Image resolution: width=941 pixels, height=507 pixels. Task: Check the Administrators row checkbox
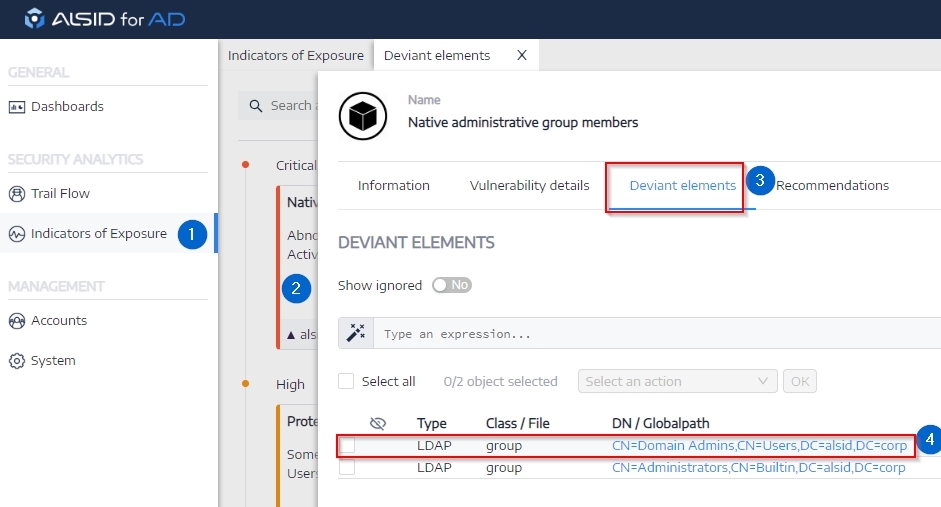(347, 467)
